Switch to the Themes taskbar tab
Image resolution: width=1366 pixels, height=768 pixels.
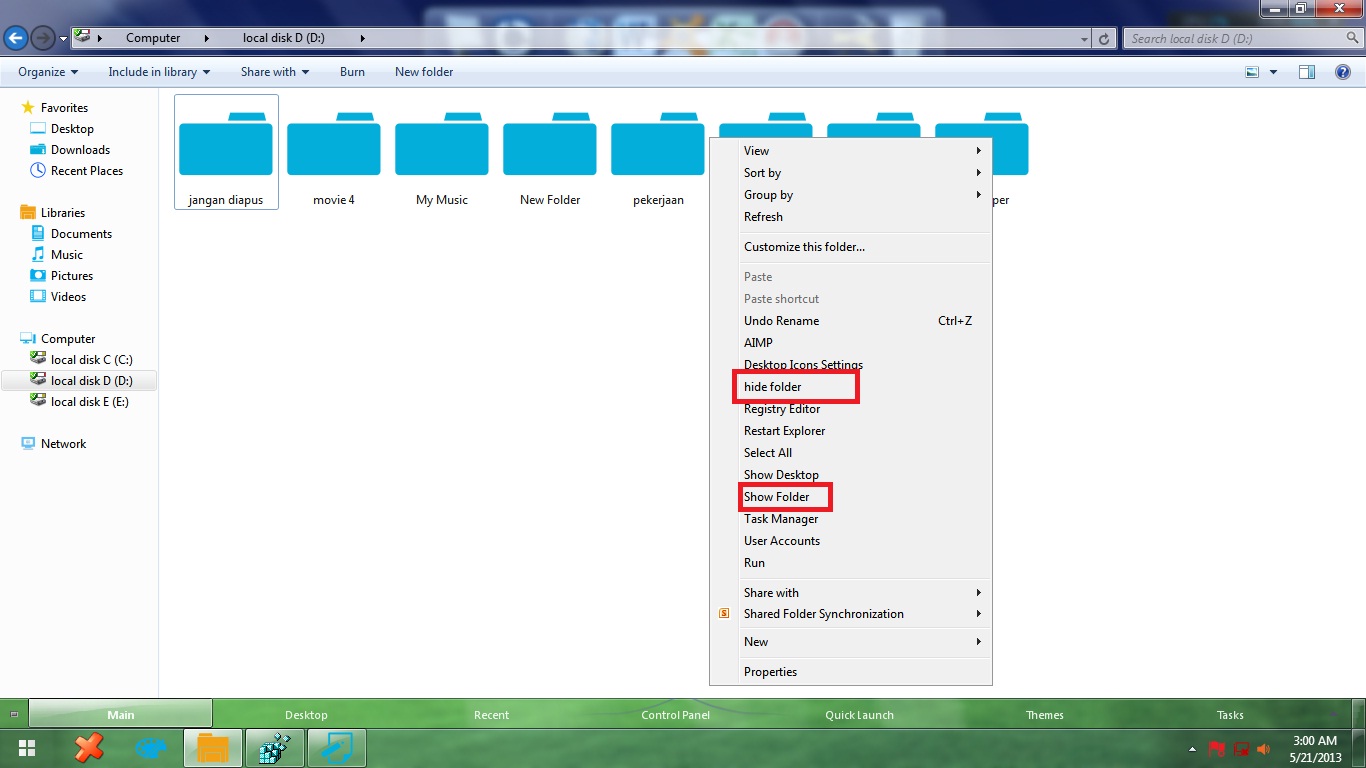1044,714
